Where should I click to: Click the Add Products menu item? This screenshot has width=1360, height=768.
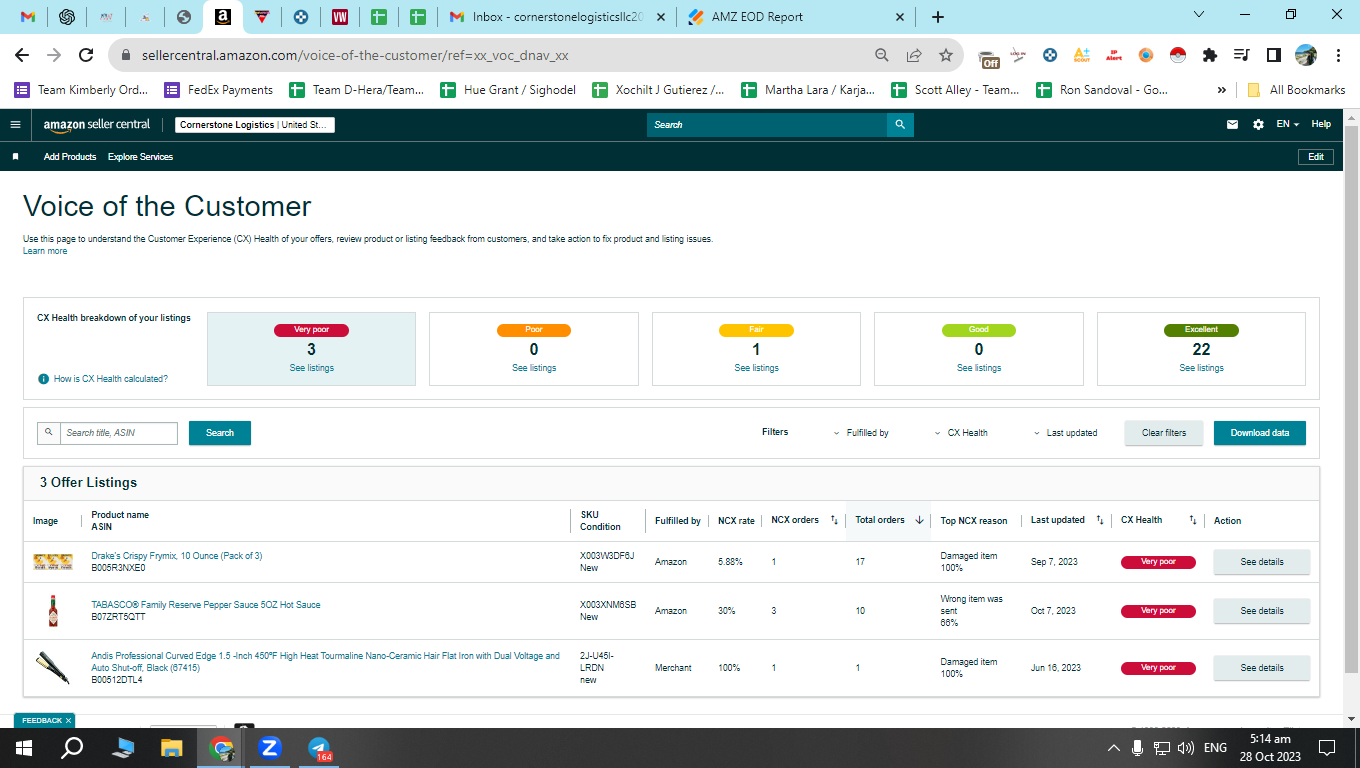(x=70, y=157)
